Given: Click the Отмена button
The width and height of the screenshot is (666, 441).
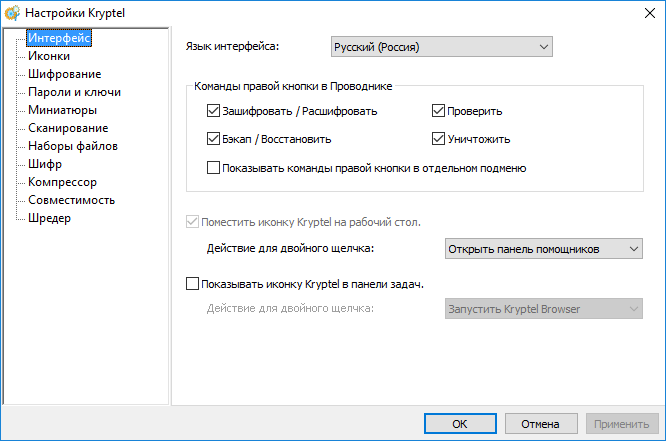Looking at the screenshot, I should 539,423.
